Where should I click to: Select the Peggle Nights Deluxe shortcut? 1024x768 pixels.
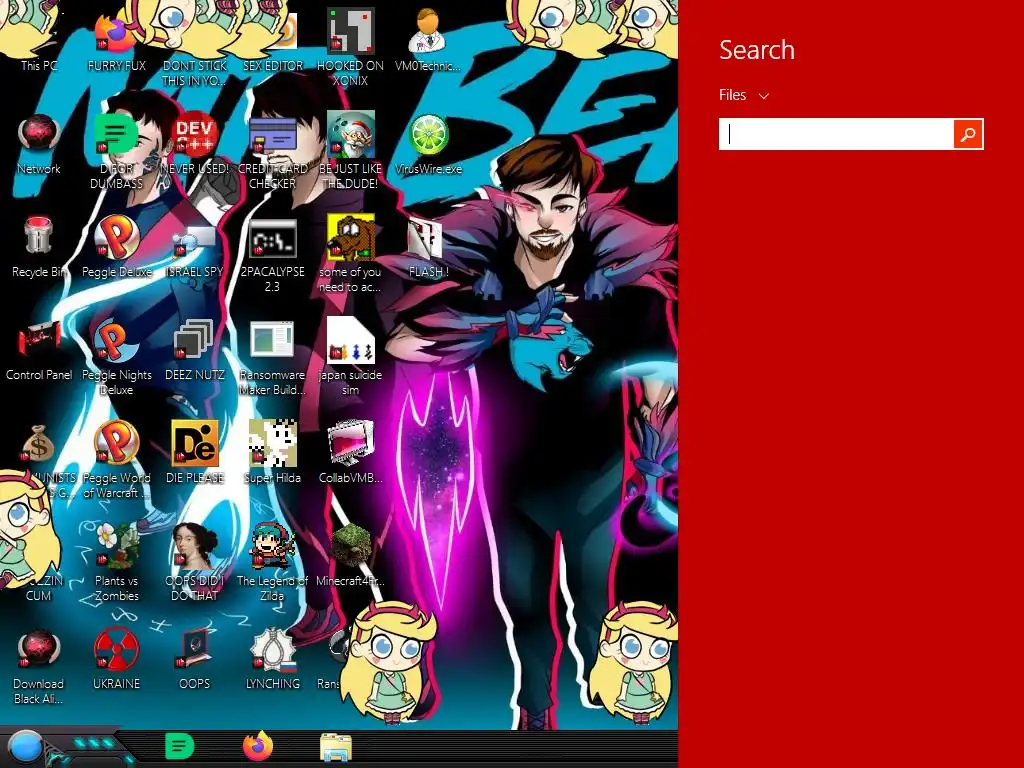(116, 358)
